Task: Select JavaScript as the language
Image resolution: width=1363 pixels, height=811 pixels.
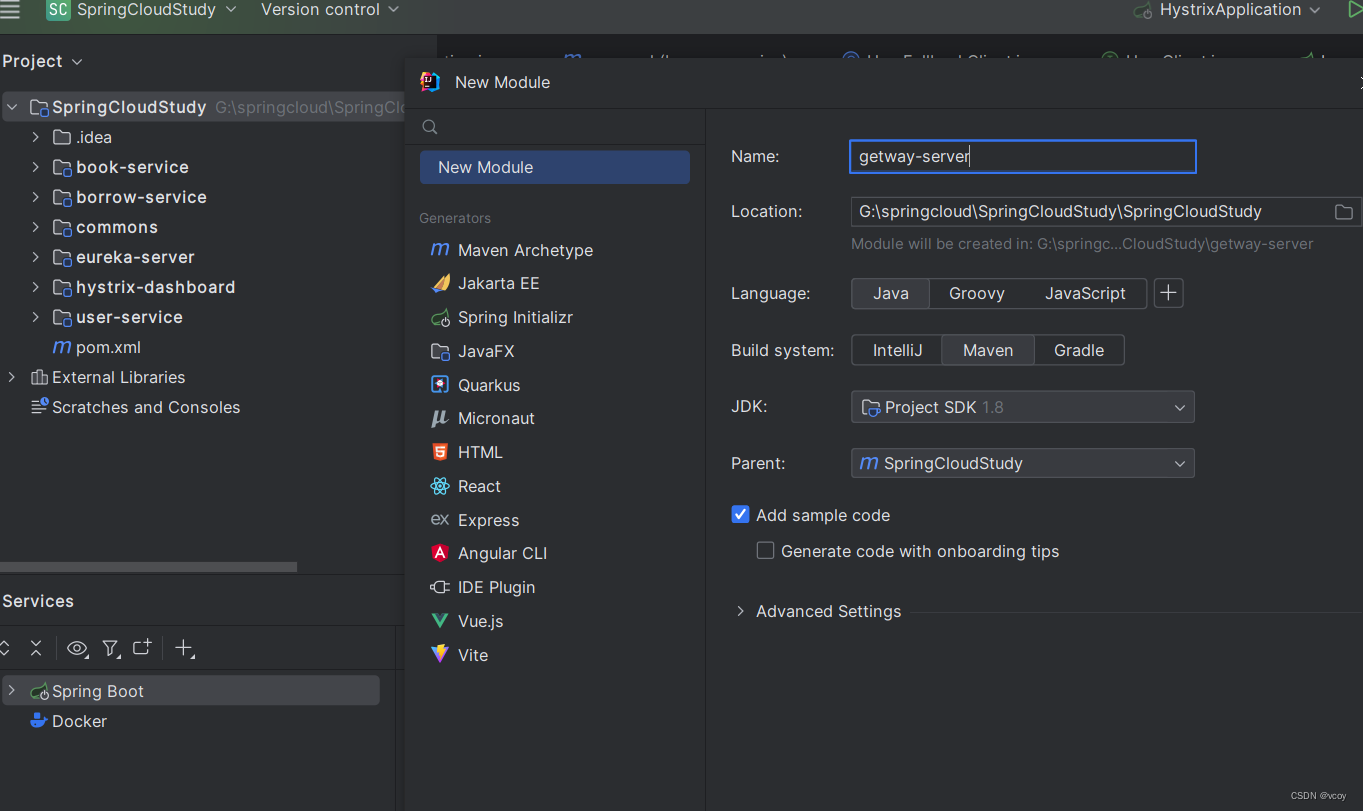Action: click(x=1085, y=293)
